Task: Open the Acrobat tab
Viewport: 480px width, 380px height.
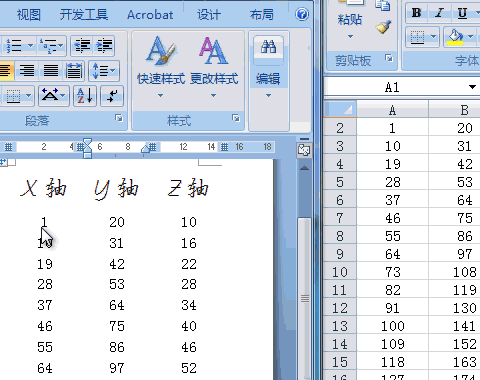Action: [150, 15]
